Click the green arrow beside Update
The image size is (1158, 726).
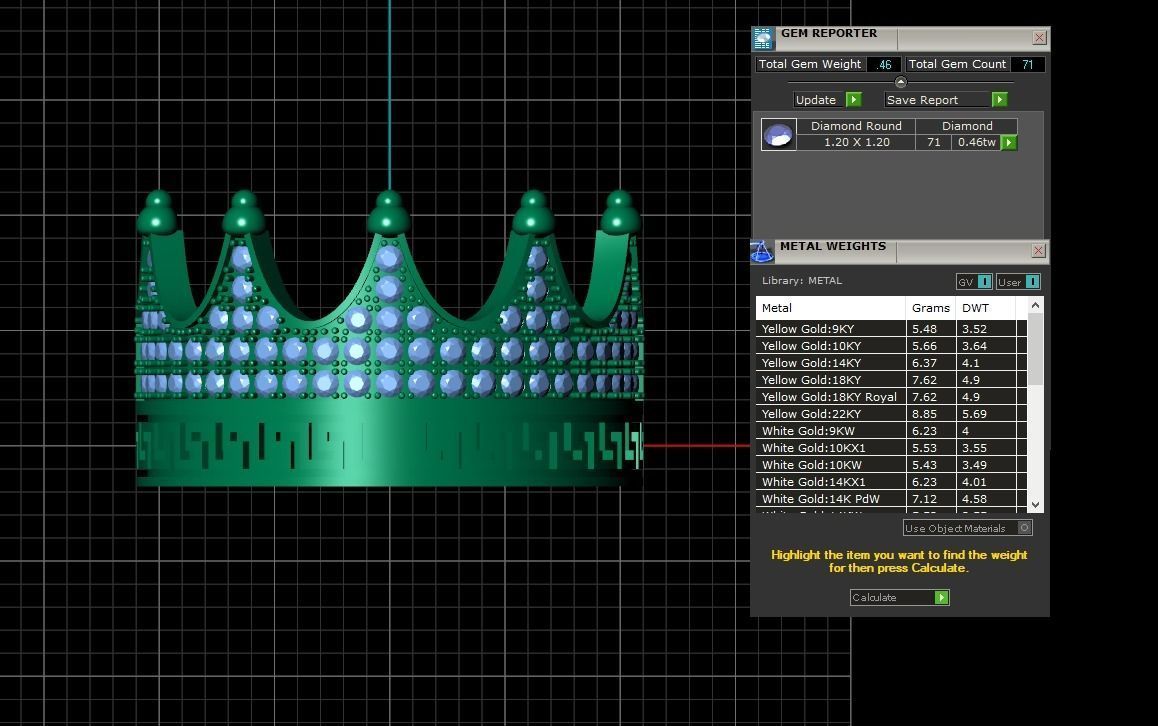pyautogui.click(x=854, y=100)
